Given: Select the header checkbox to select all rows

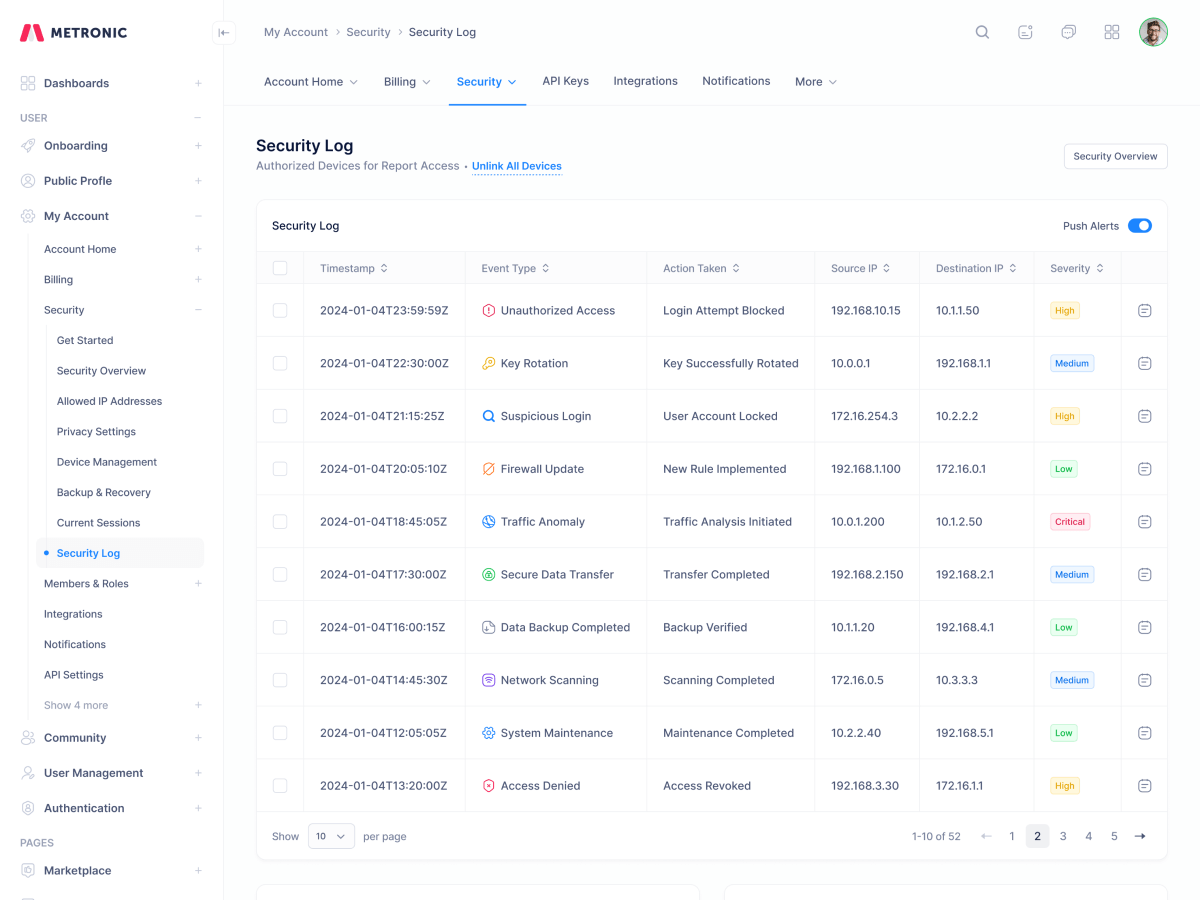Looking at the screenshot, I should [x=280, y=267].
